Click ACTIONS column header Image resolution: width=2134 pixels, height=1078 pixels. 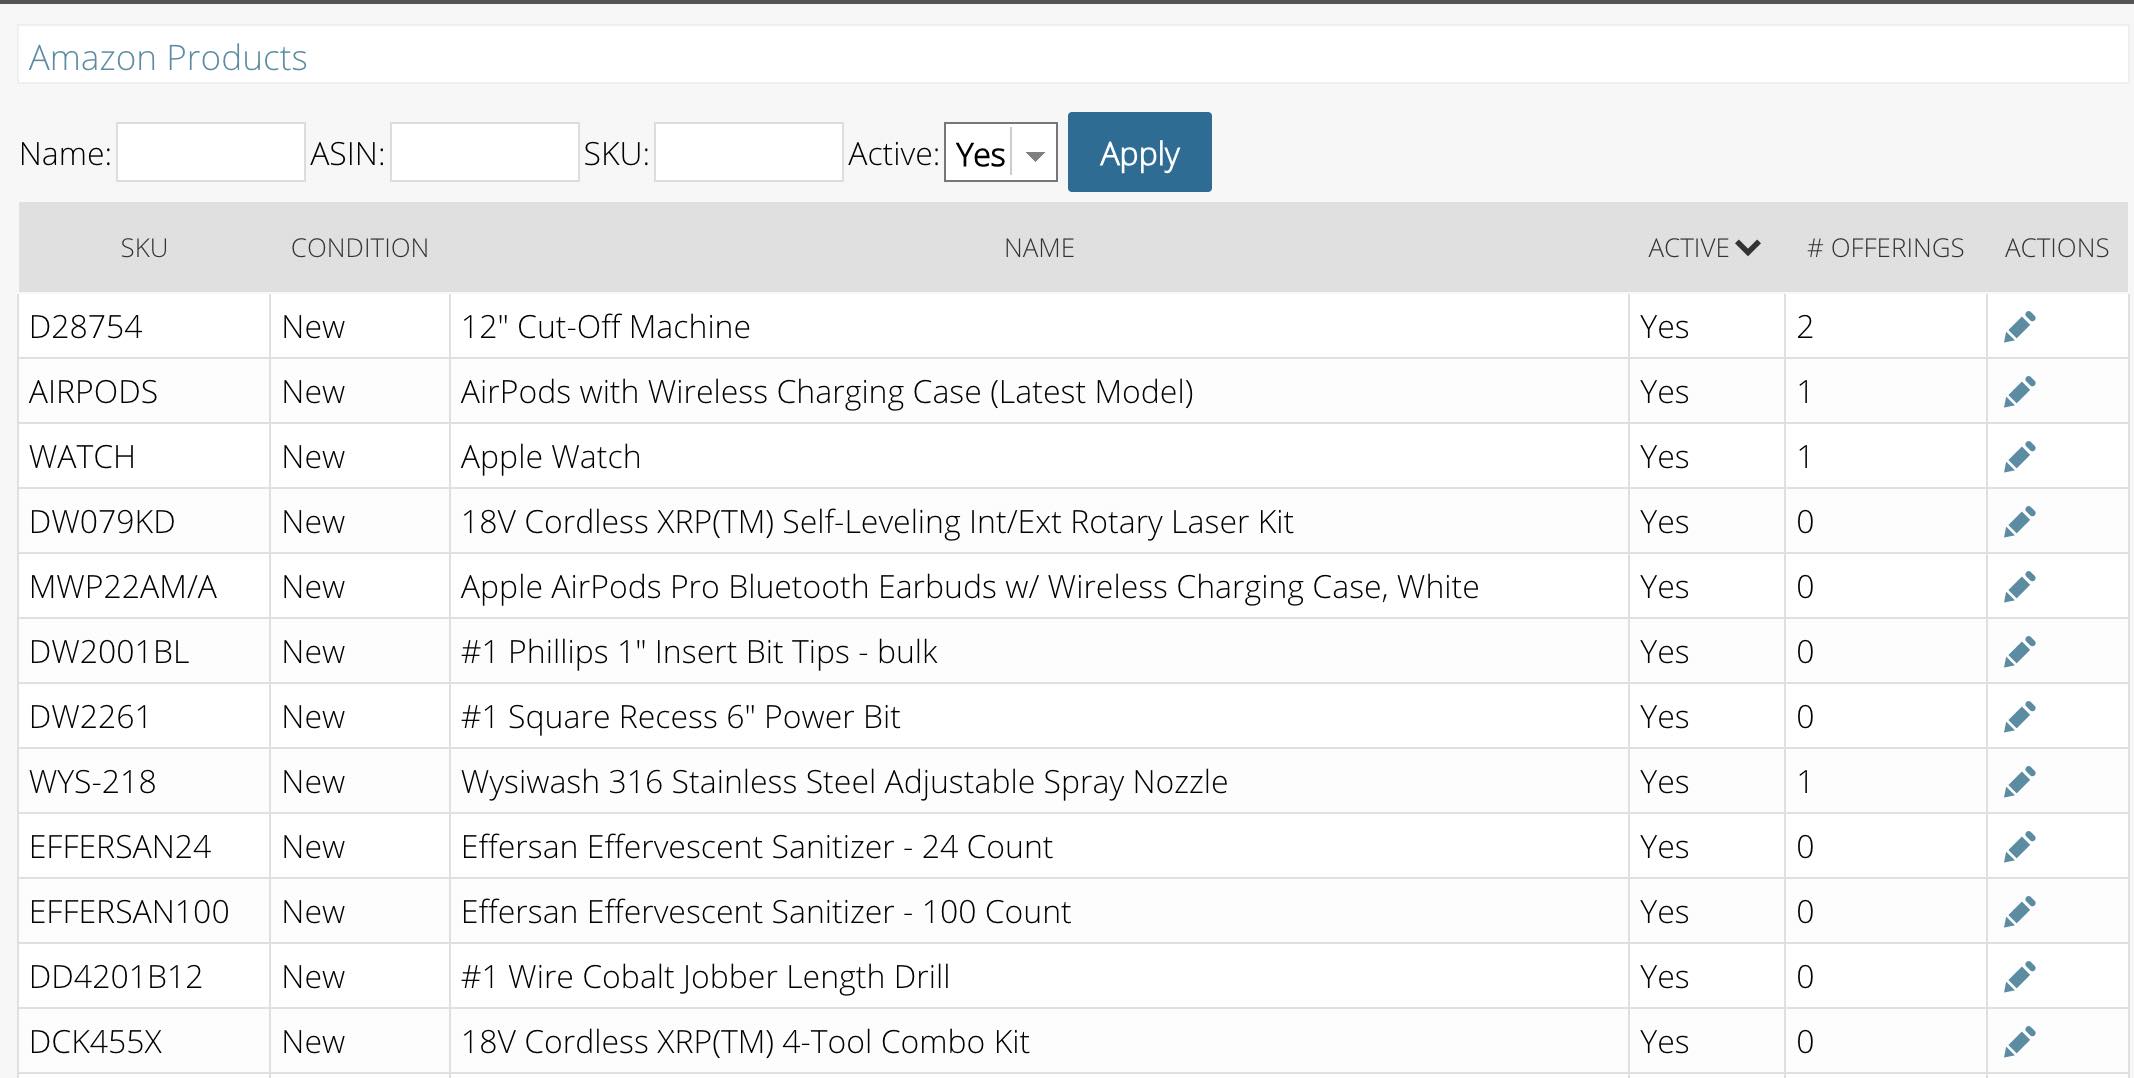(2056, 248)
